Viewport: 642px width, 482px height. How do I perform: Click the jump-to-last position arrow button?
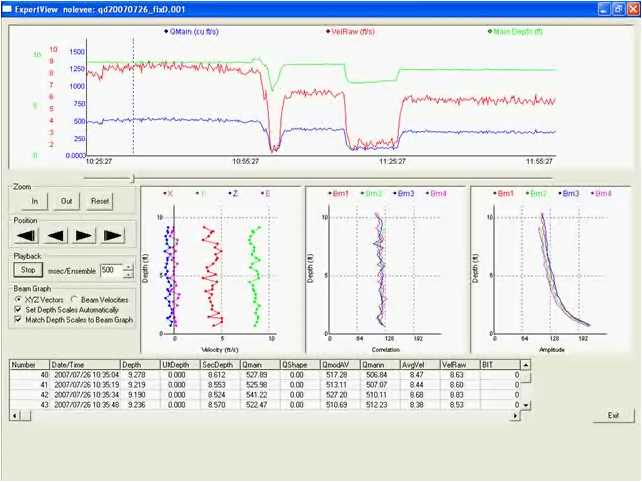point(114,235)
